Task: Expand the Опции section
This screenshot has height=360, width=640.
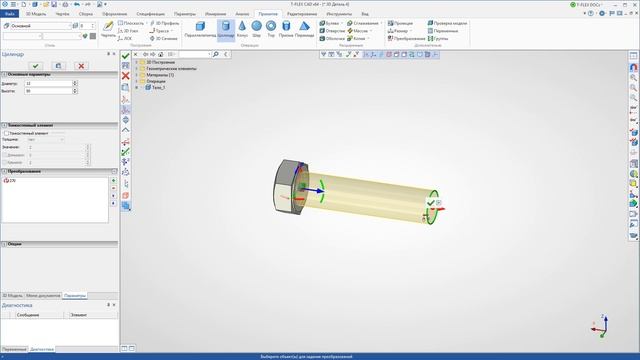Action: [4, 244]
